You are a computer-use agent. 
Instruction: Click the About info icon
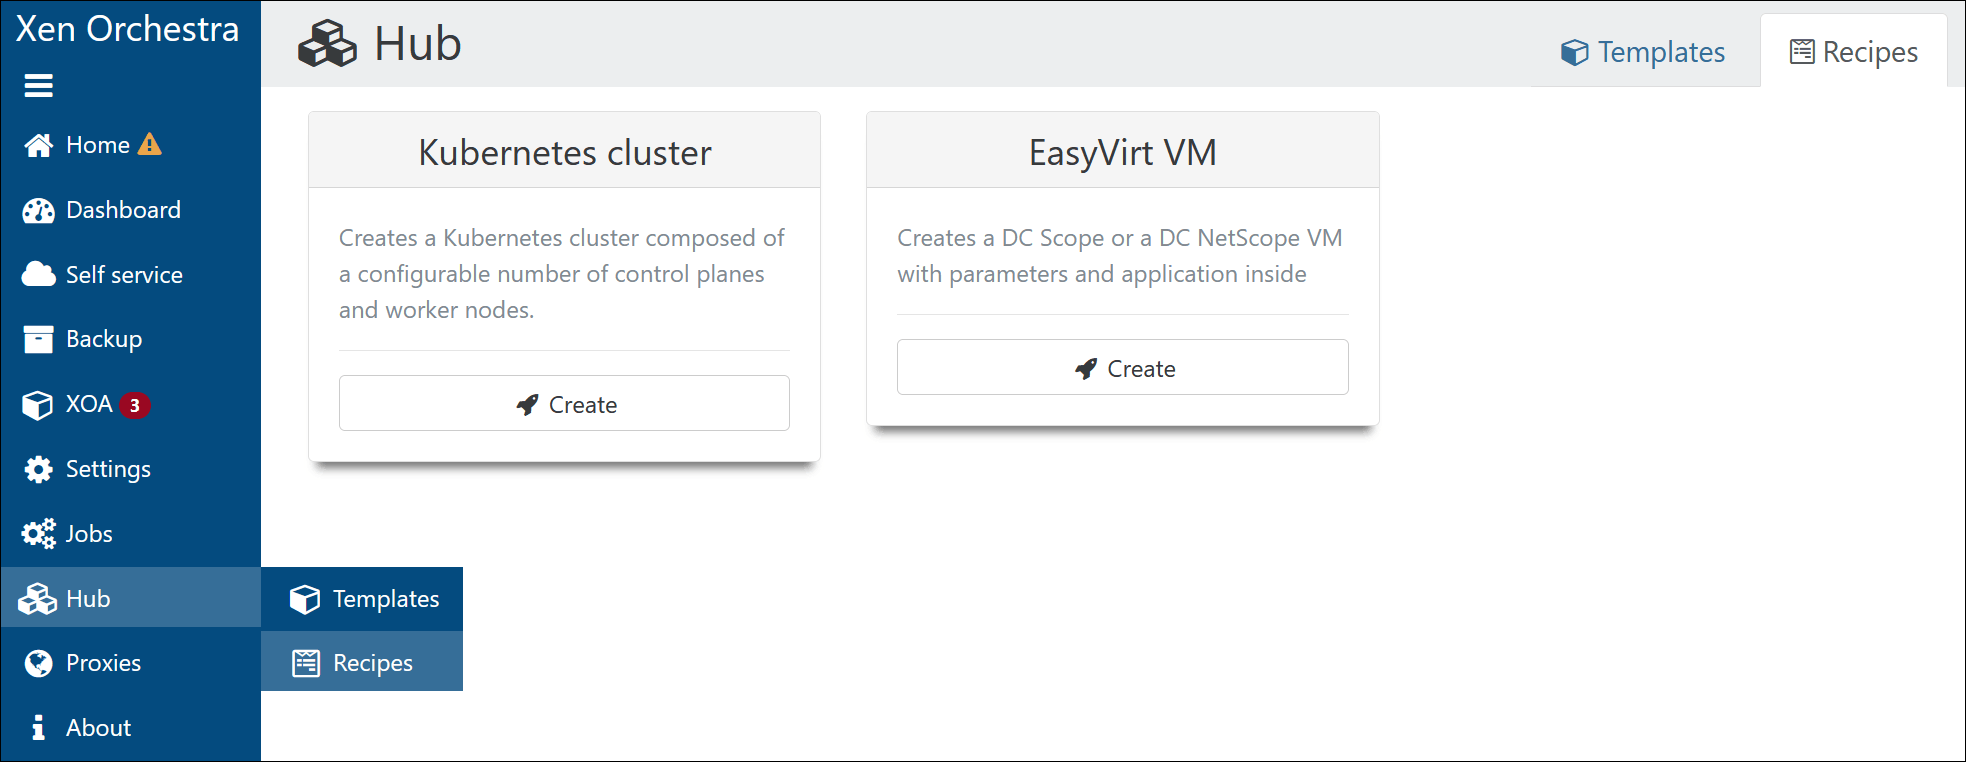click(x=38, y=728)
